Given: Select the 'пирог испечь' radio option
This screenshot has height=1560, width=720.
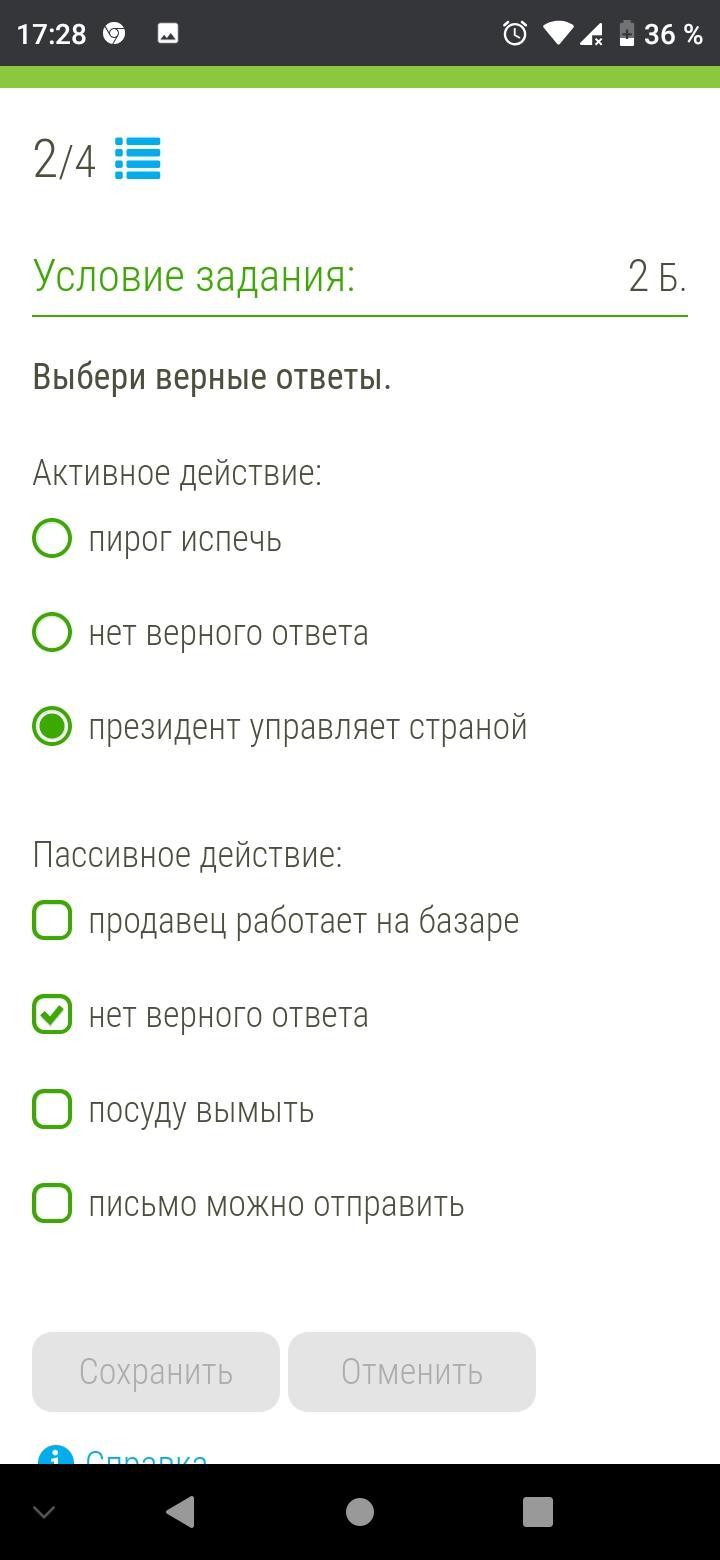Looking at the screenshot, I should click(52, 539).
